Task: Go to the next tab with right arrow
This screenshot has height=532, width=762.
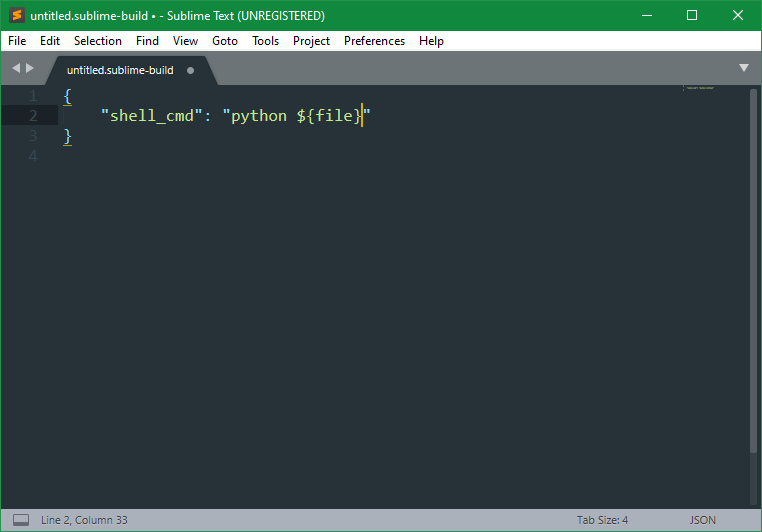Action: pyautogui.click(x=30, y=68)
